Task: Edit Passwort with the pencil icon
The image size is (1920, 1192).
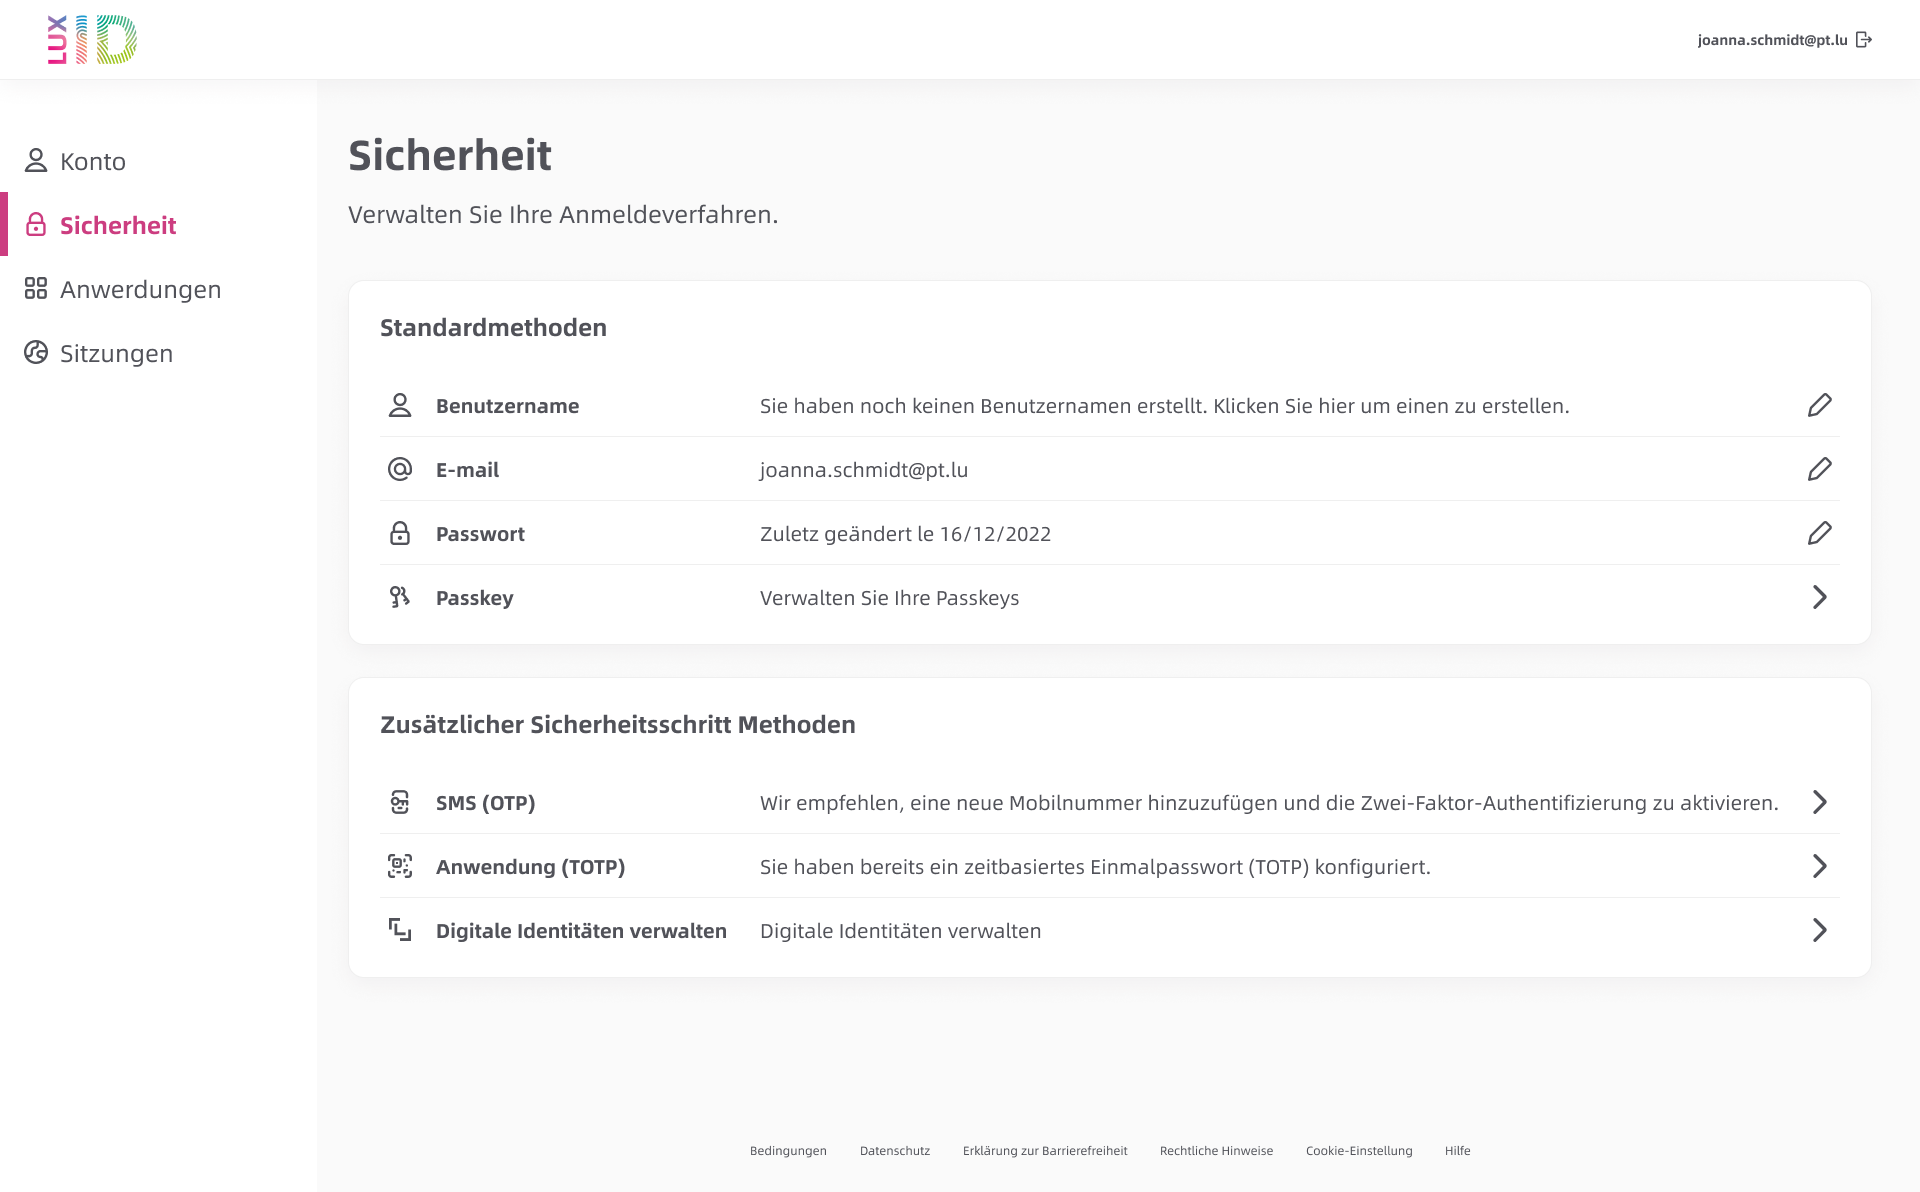Action: point(1820,533)
